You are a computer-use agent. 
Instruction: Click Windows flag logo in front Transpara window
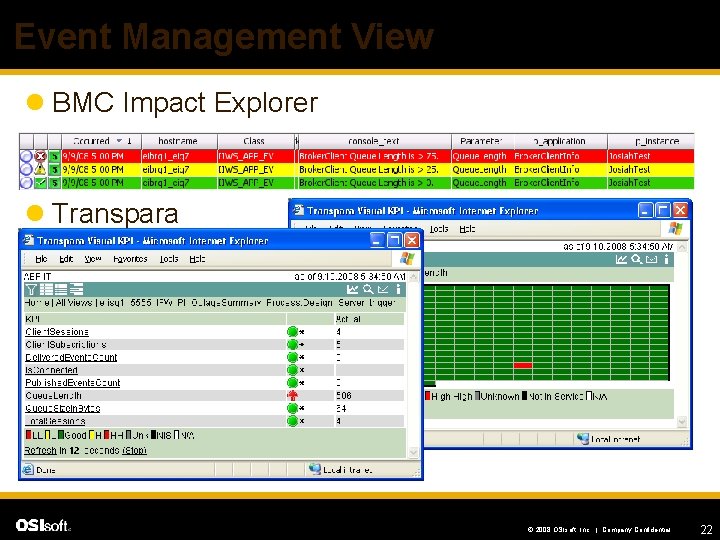tap(406, 259)
